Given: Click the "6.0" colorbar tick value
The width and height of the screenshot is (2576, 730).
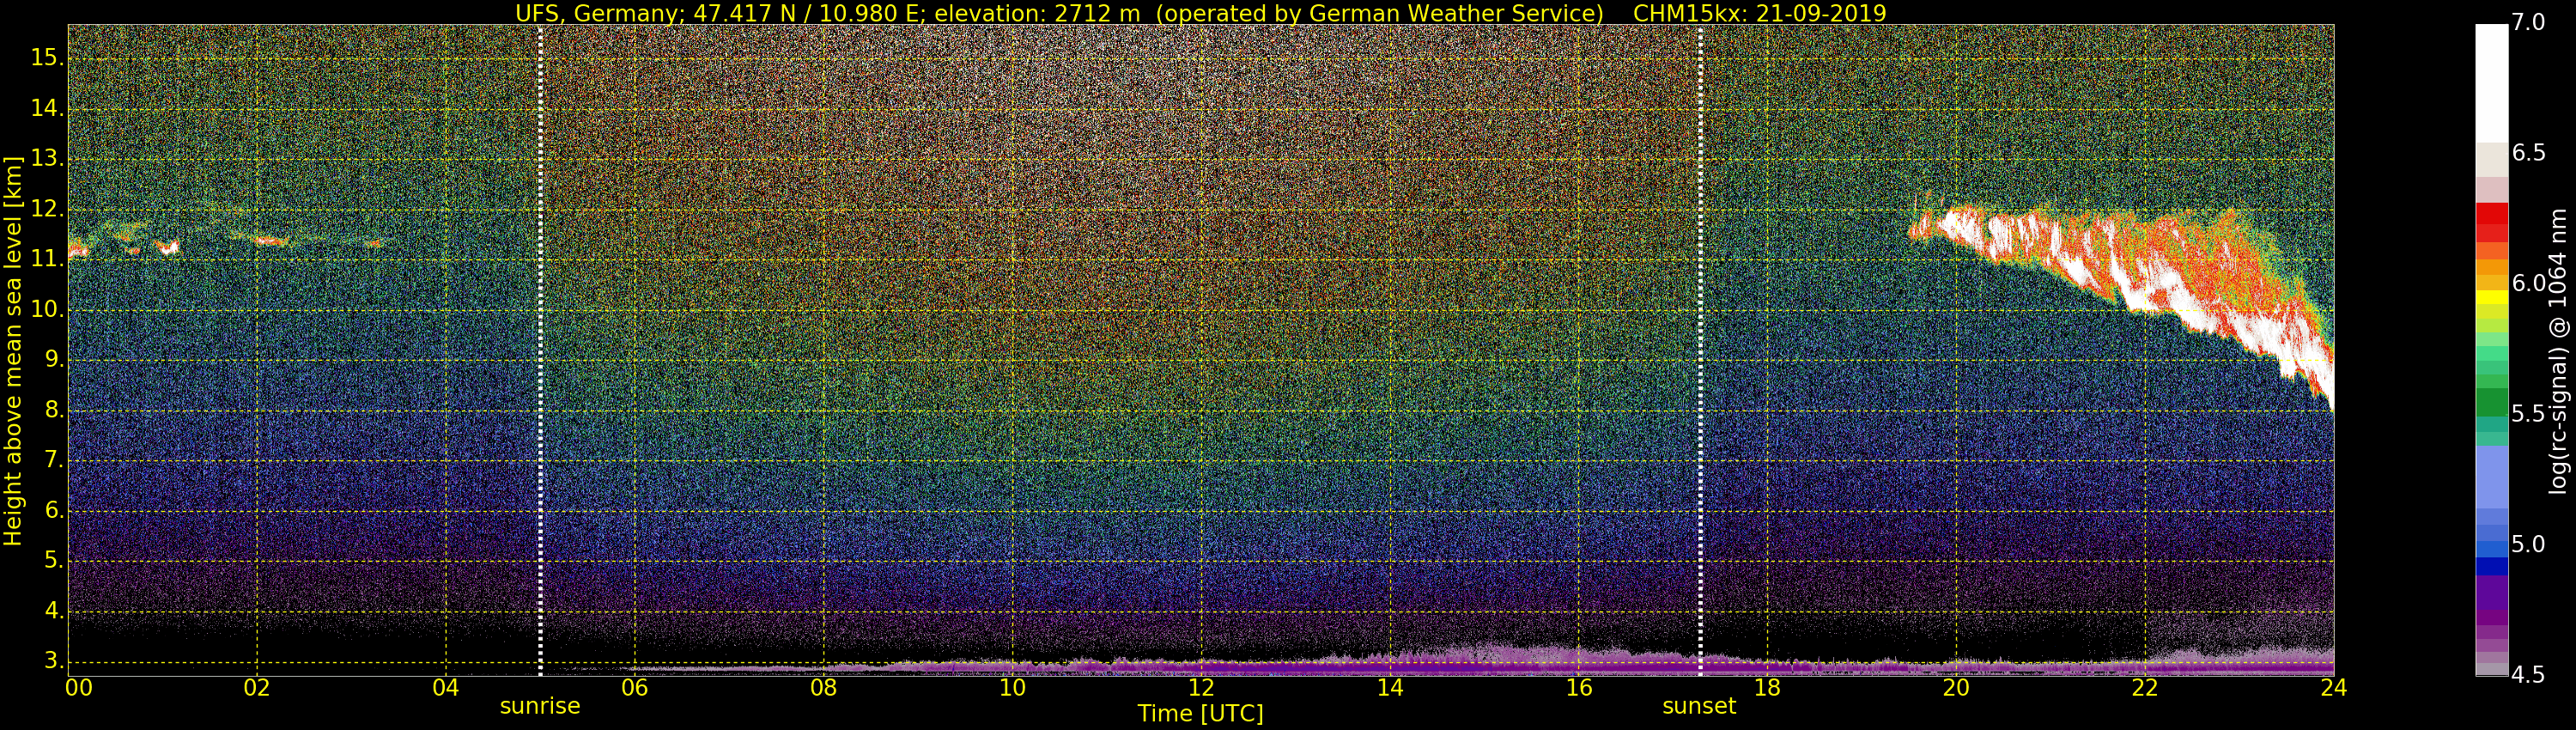Looking at the screenshot, I should (x=2528, y=284).
